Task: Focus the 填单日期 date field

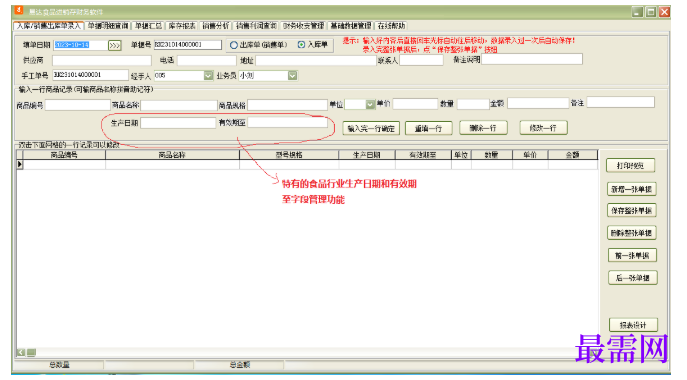Action: [81, 45]
